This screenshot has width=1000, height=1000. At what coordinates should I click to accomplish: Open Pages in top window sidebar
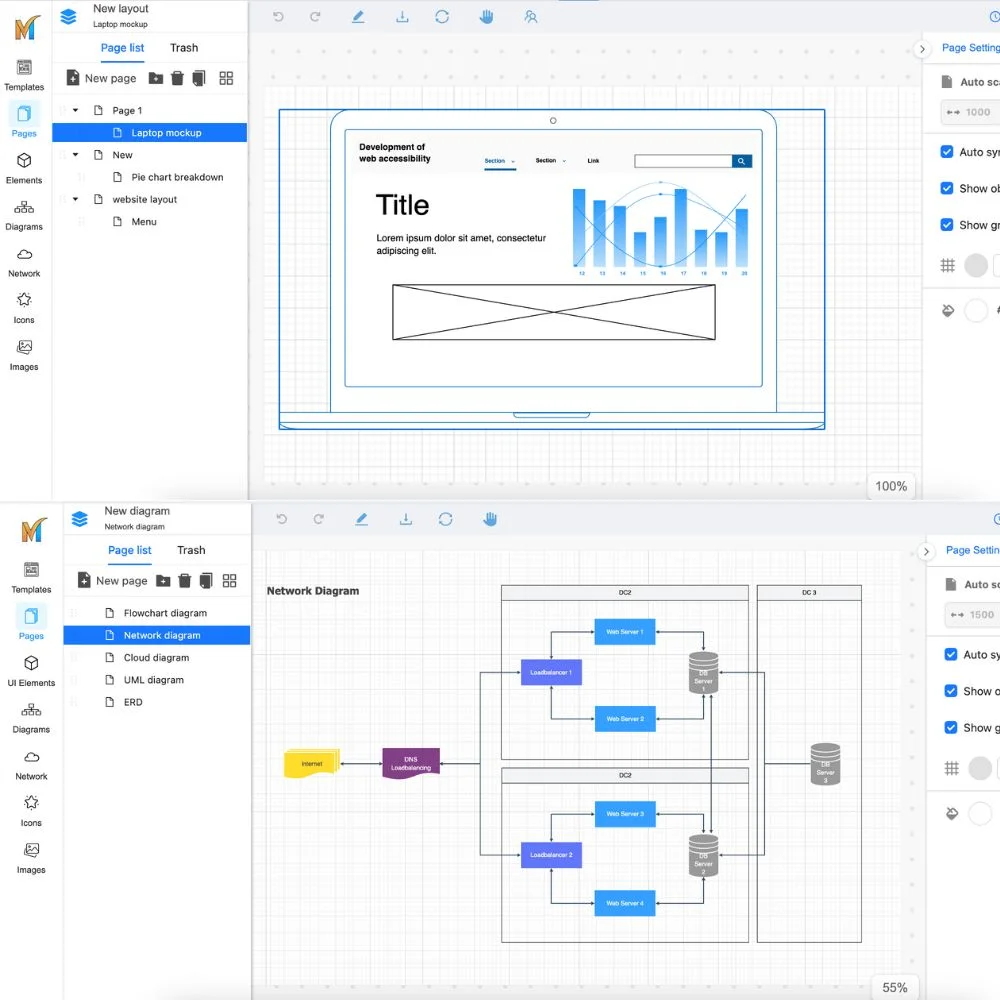[24, 121]
